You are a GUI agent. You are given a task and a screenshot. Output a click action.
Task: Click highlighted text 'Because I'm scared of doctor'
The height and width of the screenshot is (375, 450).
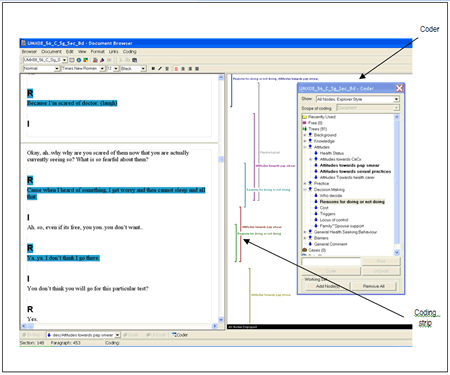72,103
